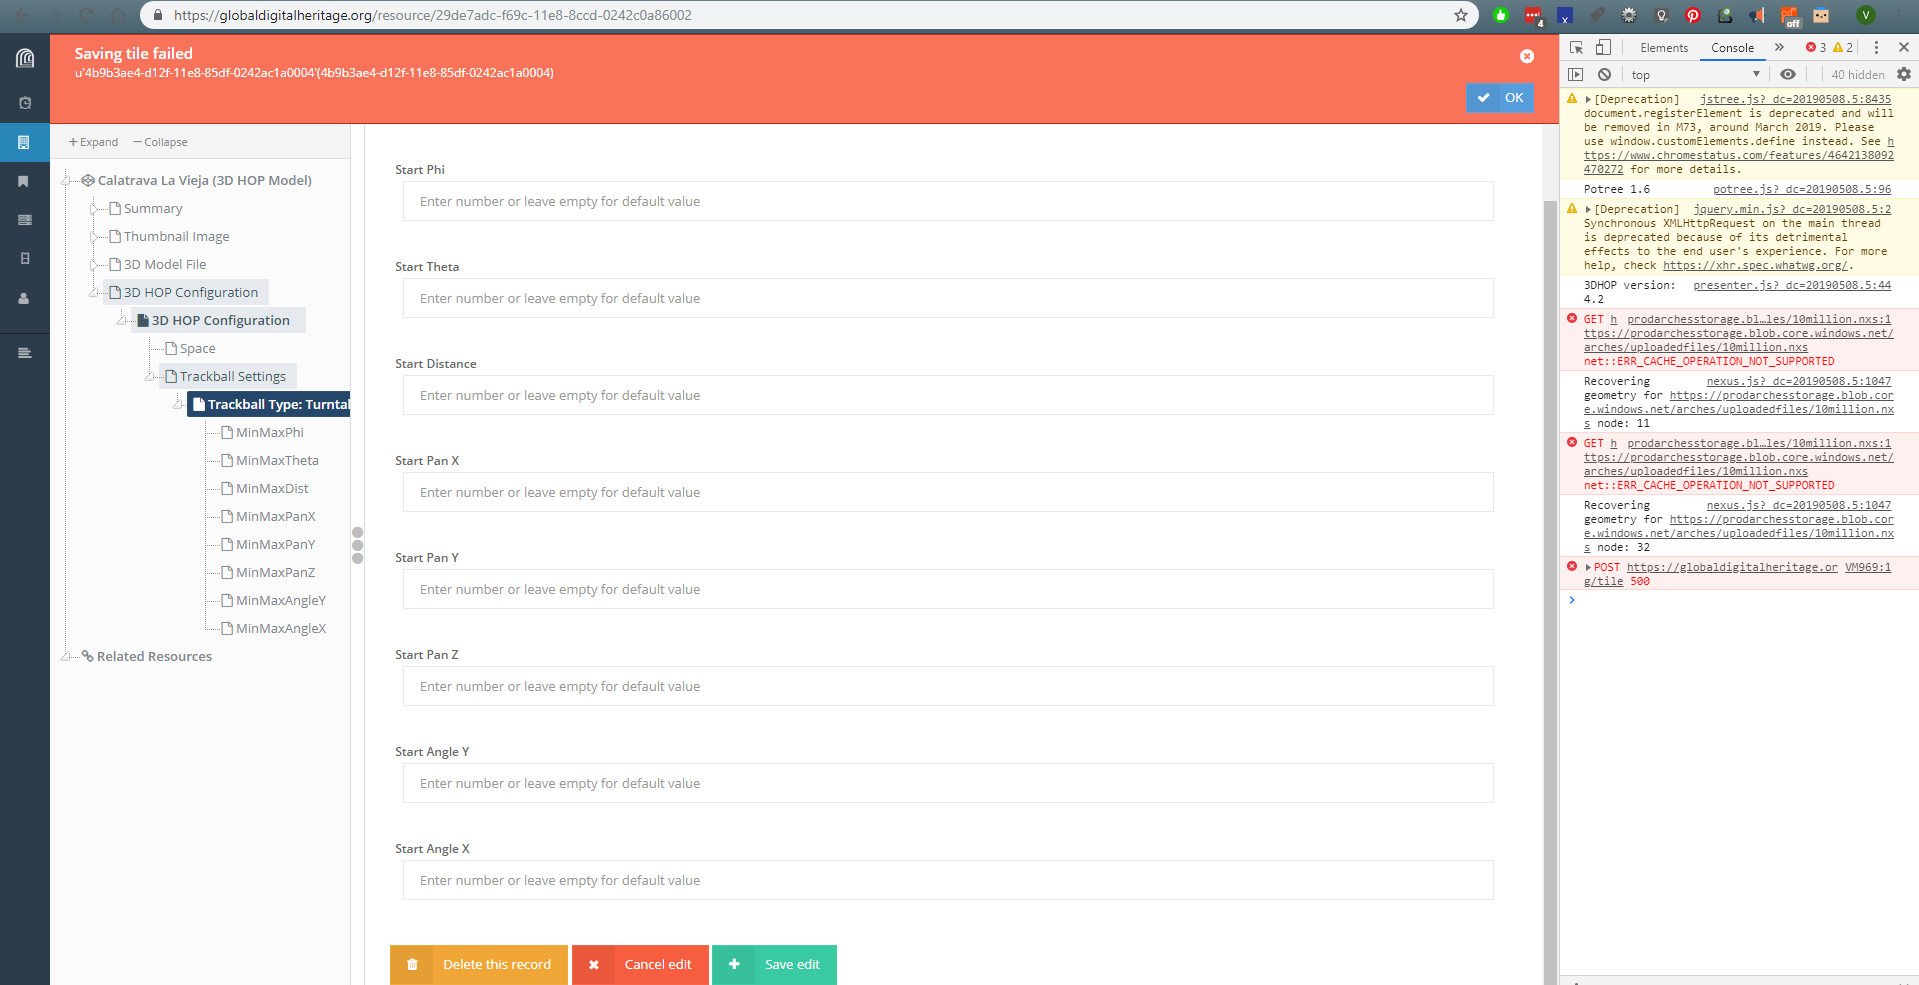1919x985 pixels.
Task: Collapse the Trackball Settings tree node
Action: [151, 376]
